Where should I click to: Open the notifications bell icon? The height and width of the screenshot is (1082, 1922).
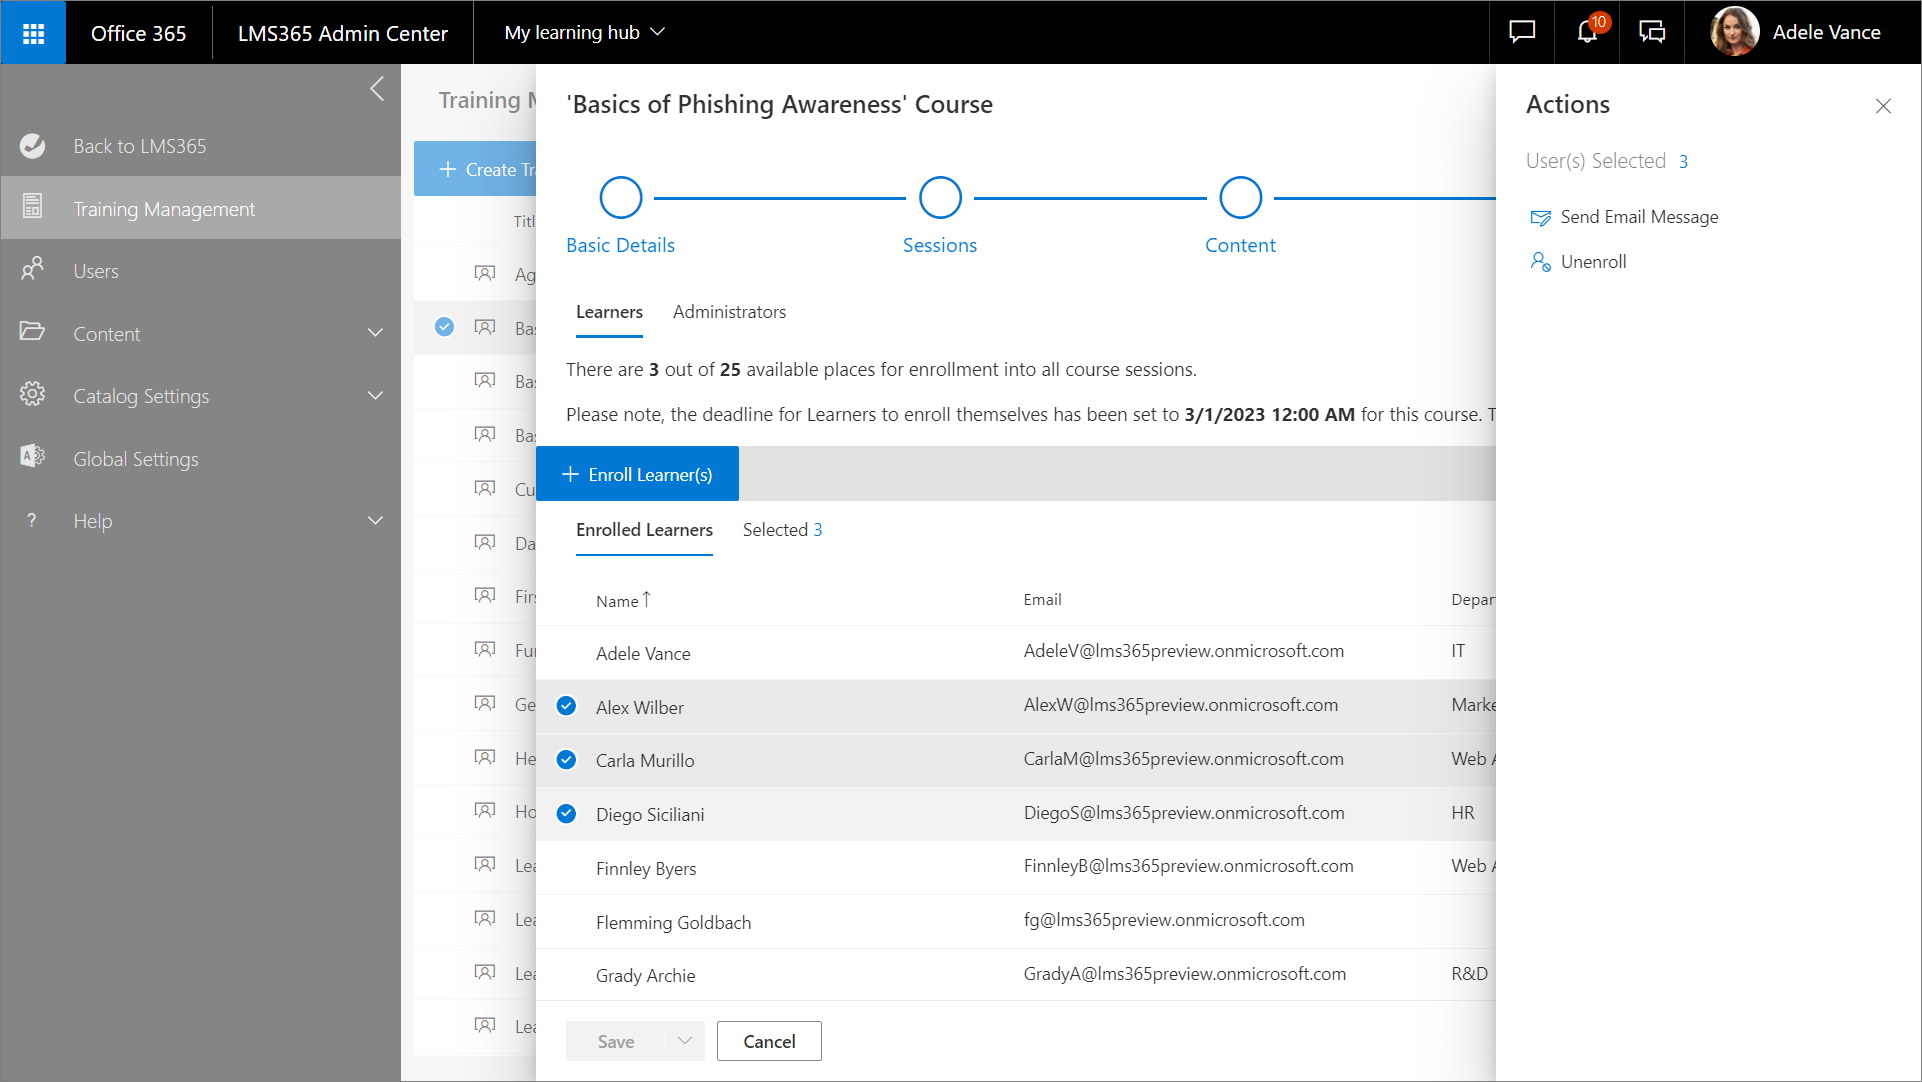(x=1587, y=32)
